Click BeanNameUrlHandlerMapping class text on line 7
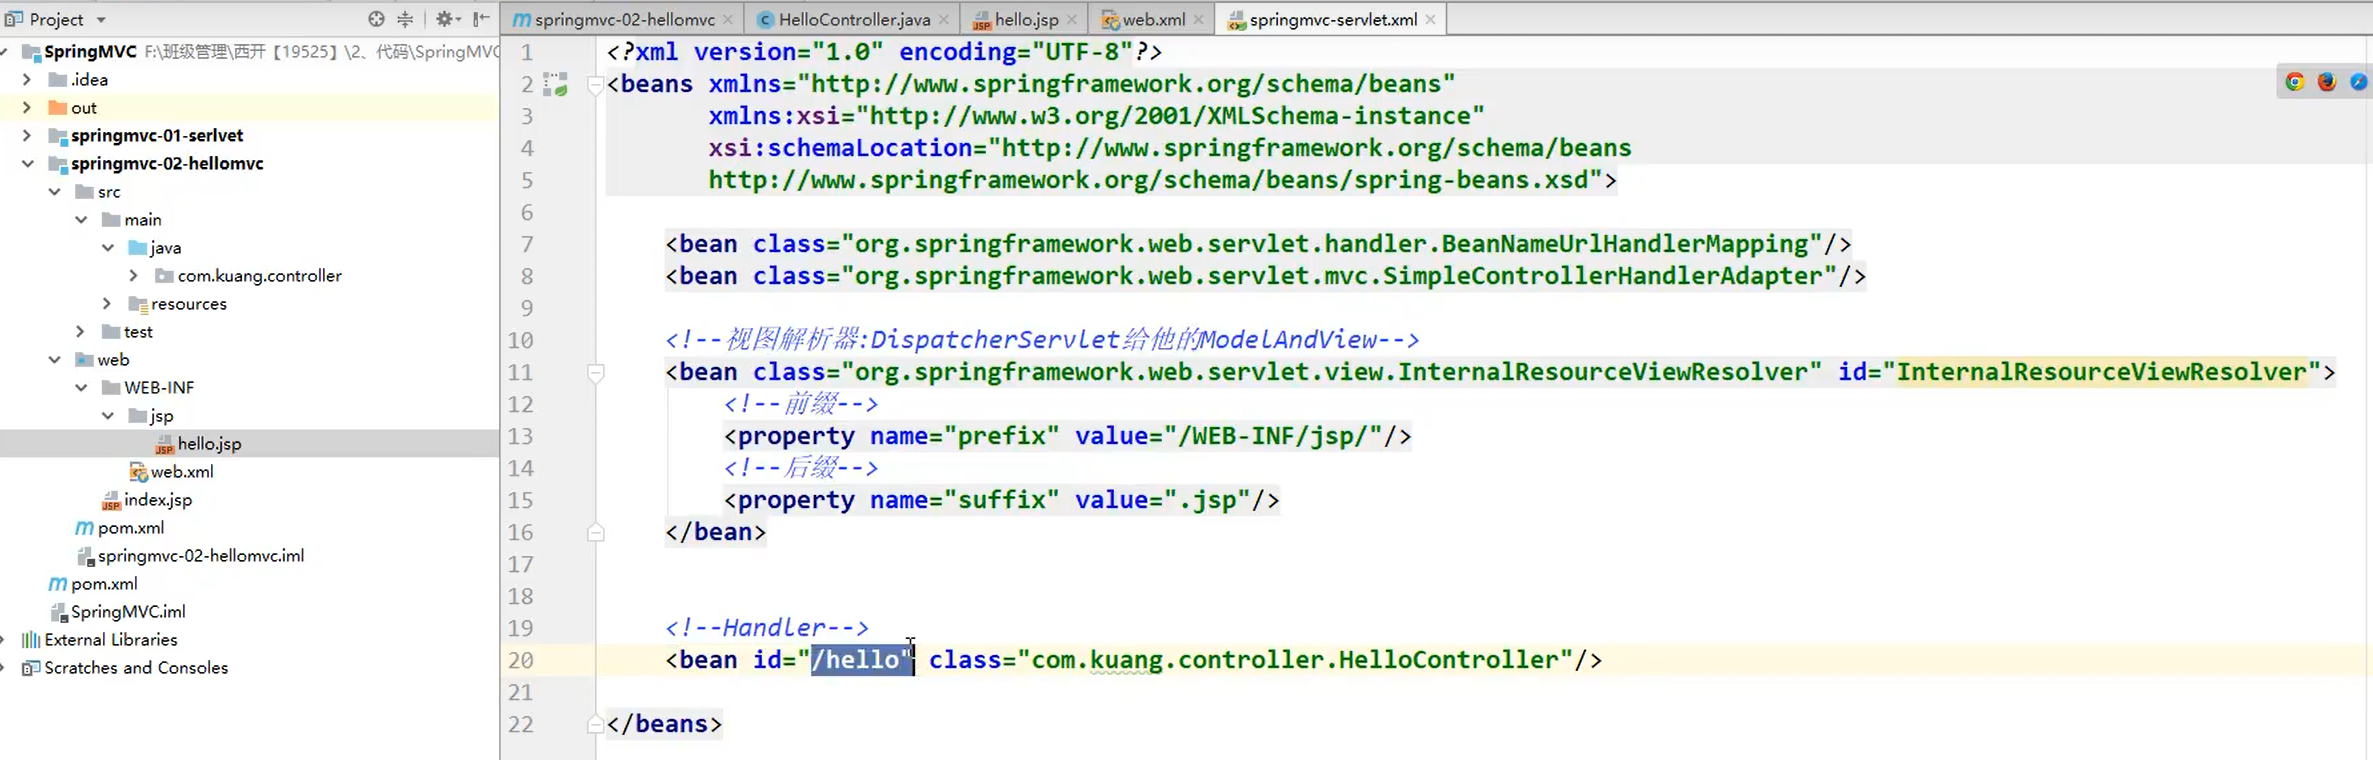The image size is (2373, 760). (1626, 244)
